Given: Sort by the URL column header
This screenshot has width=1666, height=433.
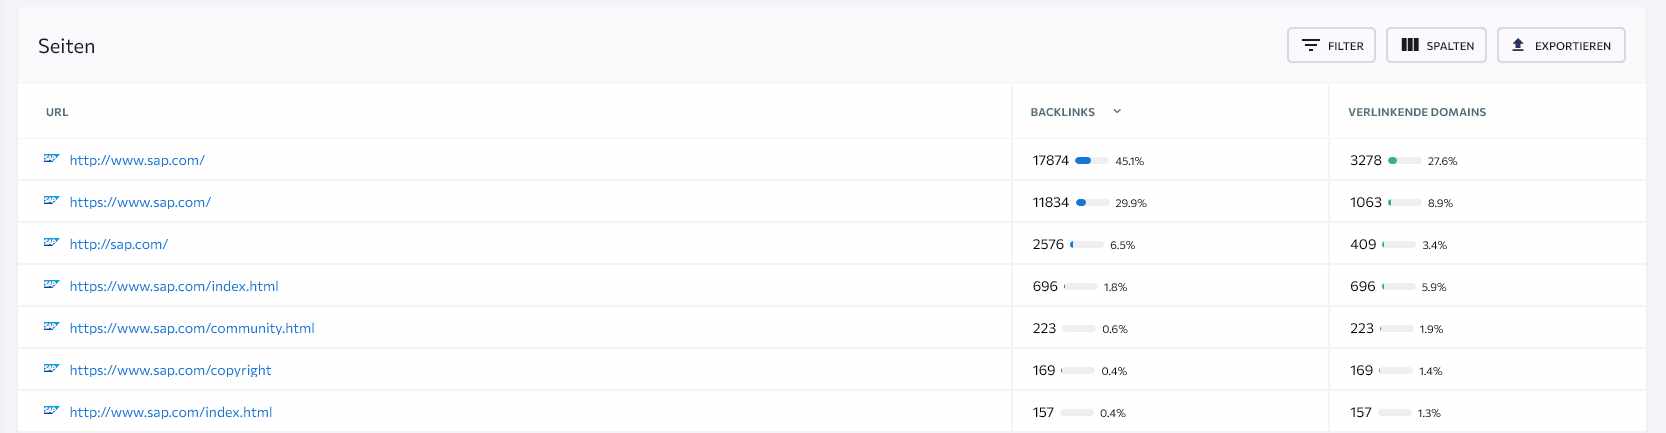Looking at the screenshot, I should click(57, 112).
